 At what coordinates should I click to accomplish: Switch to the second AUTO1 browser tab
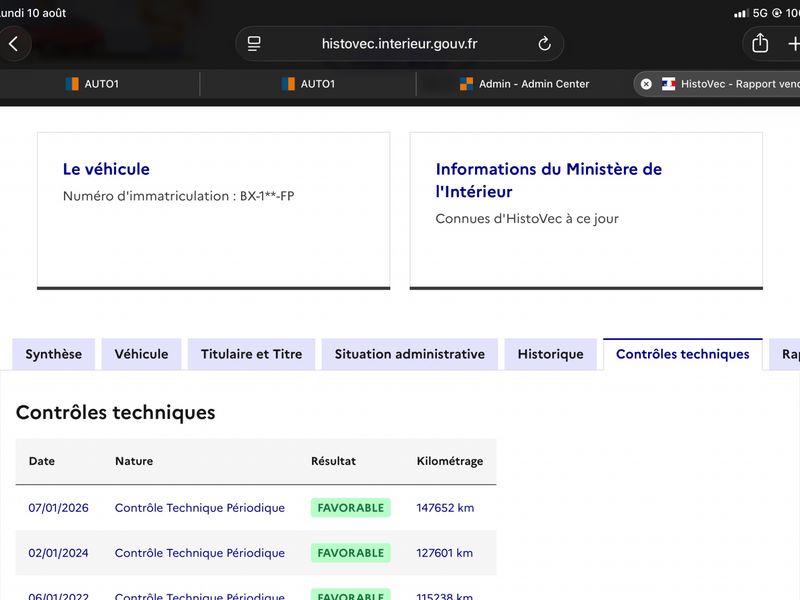(x=308, y=84)
